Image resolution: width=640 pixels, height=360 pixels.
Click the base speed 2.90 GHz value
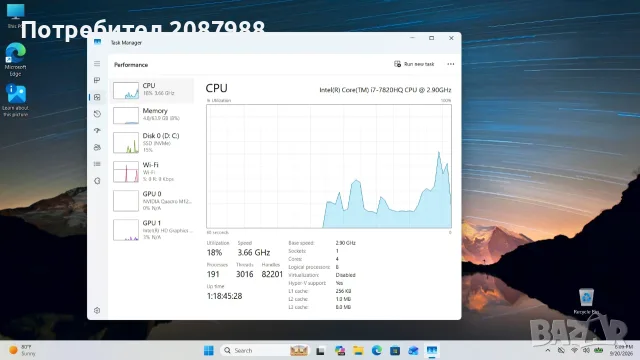click(345, 243)
